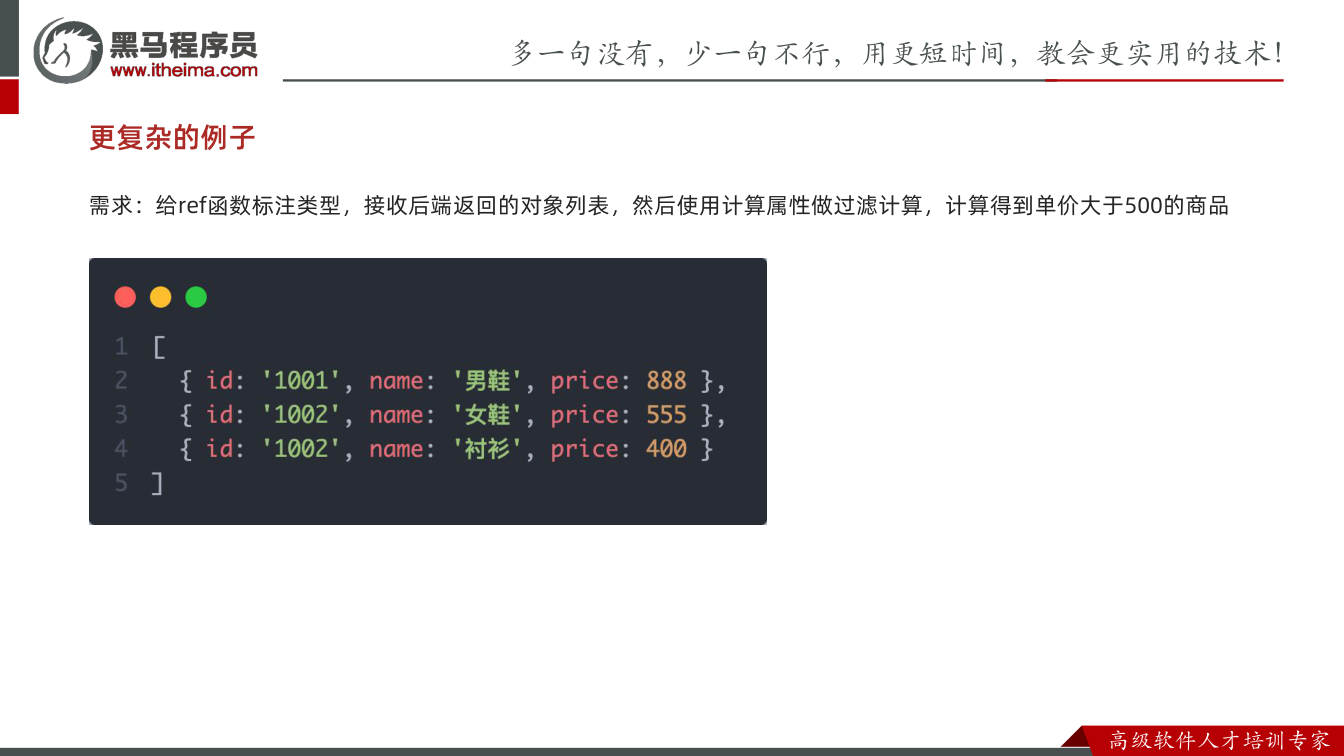Screen dimensions: 1344x756
Task: Select the name value '衬衫'
Action: pos(487,449)
